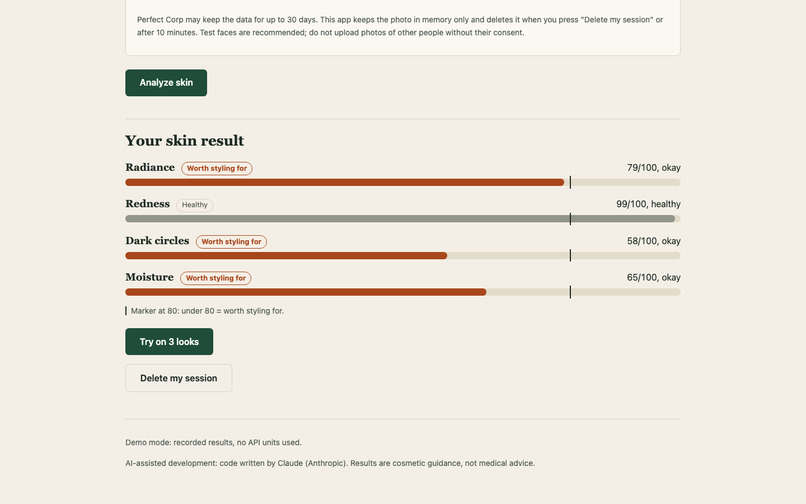Screen dimensions: 806x504
Task: Click the Radiance label
Action: [150, 167]
